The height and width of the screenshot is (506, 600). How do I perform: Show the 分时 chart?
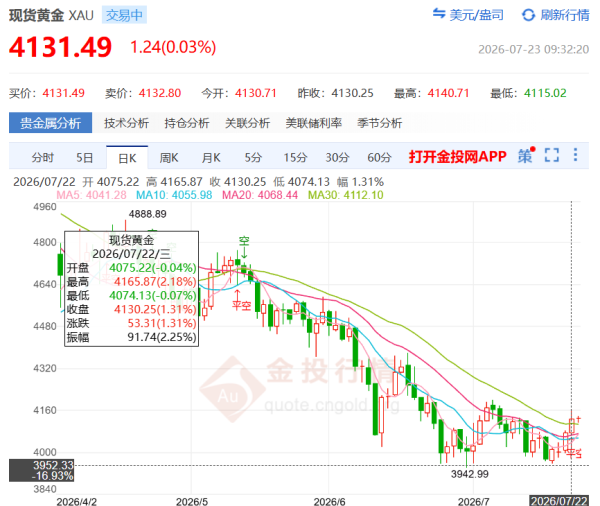pos(42,157)
